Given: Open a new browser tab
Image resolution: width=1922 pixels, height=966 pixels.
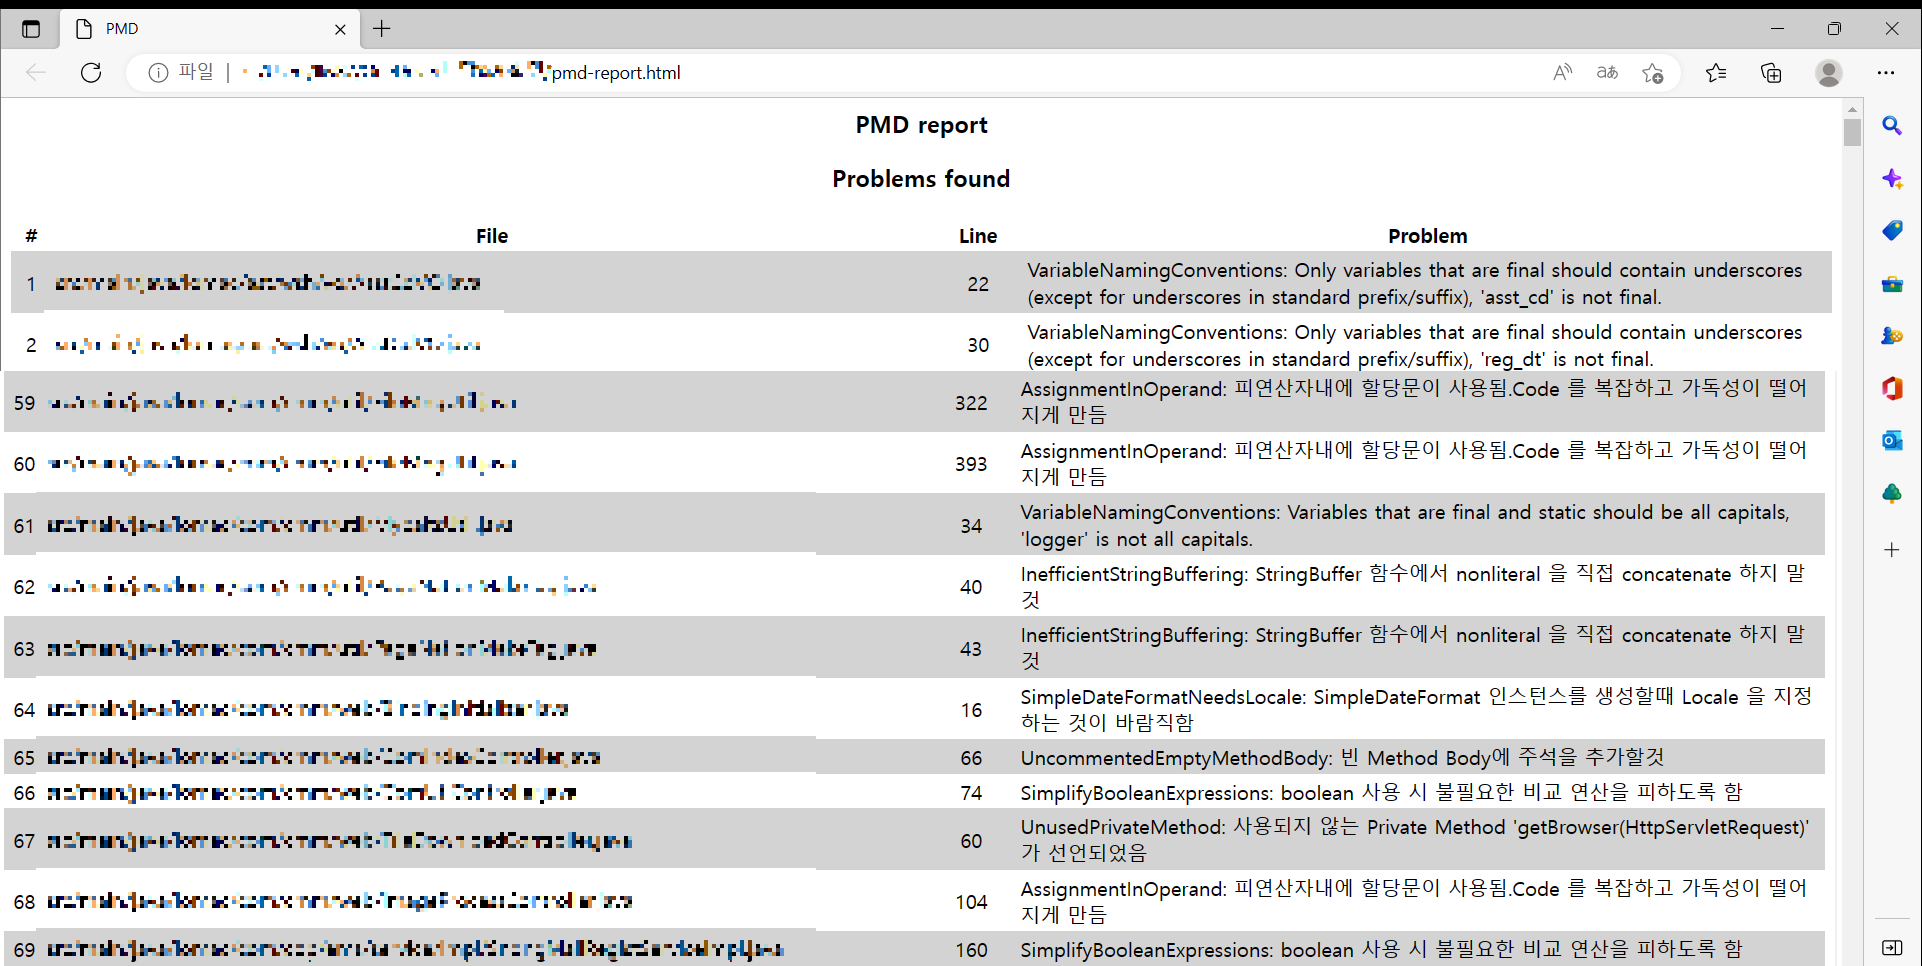Looking at the screenshot, I should click(x=382, y=29).
